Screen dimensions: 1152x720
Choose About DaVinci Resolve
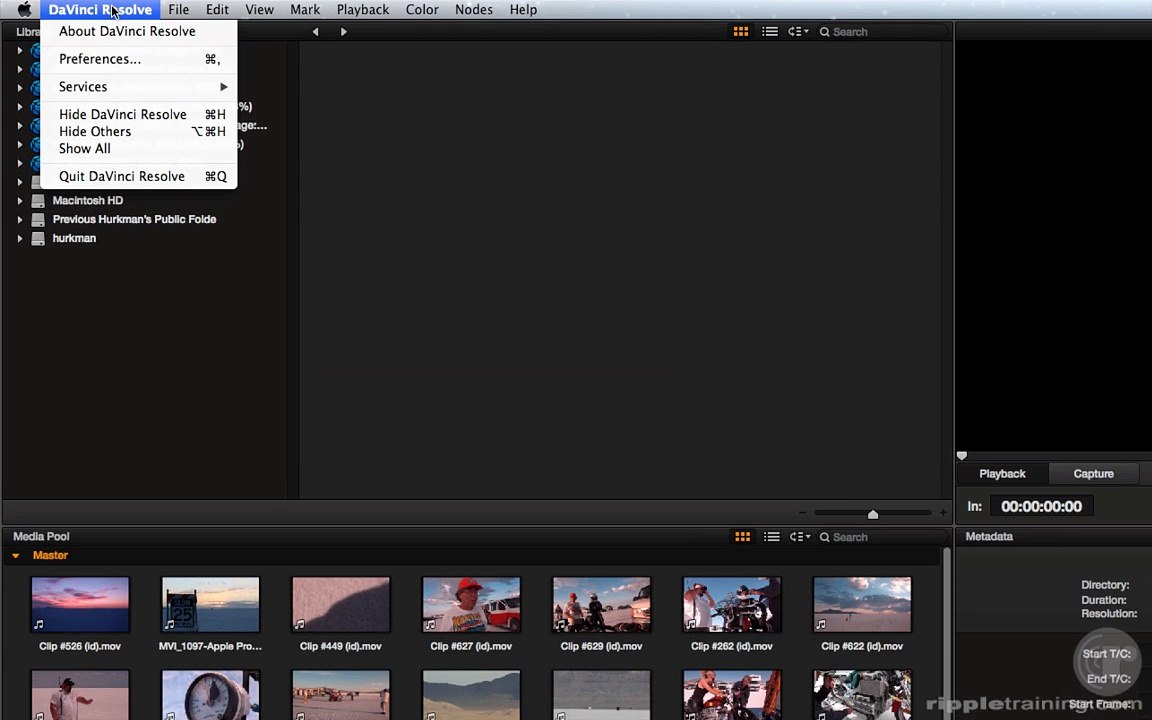tap(139, 31)
